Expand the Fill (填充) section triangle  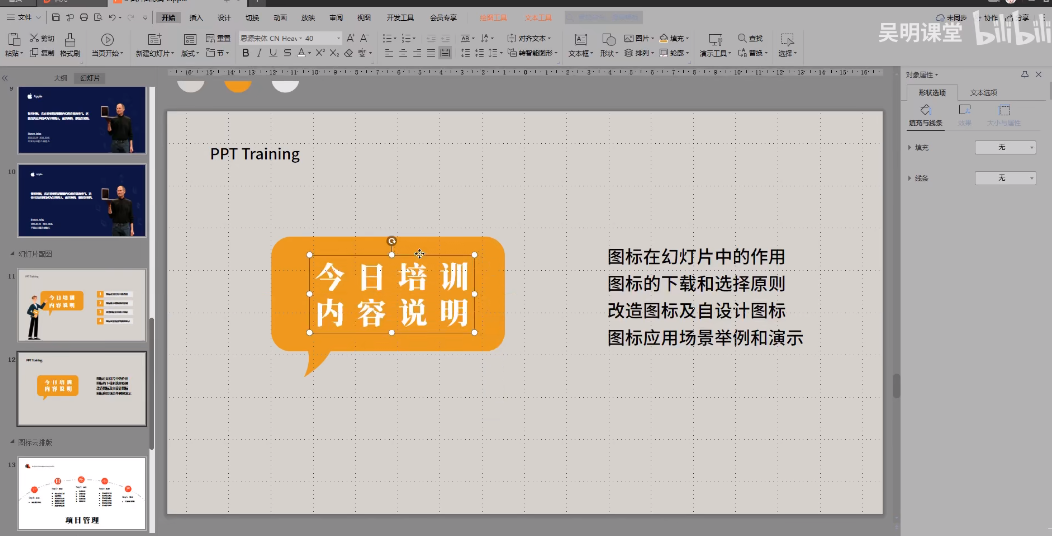point(910,148)
